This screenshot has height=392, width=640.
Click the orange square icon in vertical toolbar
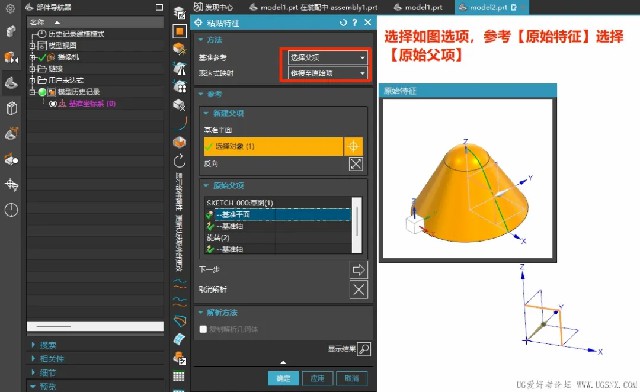click(x=179, y=31)
